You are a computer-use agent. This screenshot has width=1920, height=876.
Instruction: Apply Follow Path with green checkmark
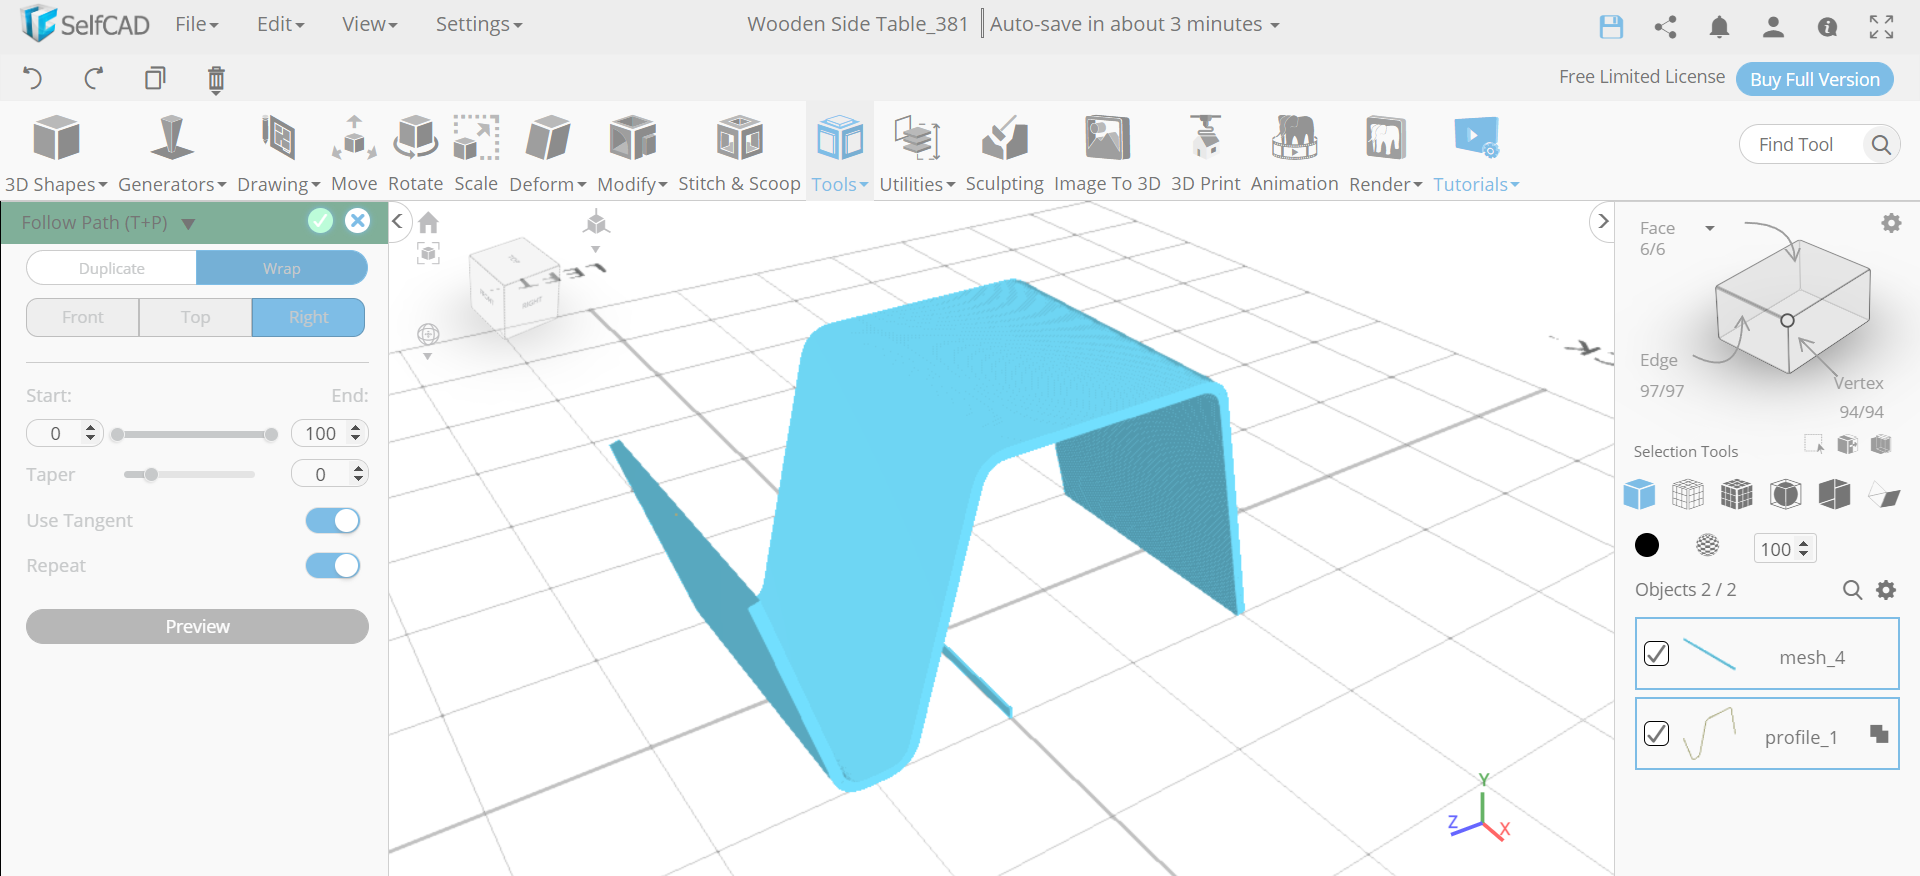click(x=320, y=221)
